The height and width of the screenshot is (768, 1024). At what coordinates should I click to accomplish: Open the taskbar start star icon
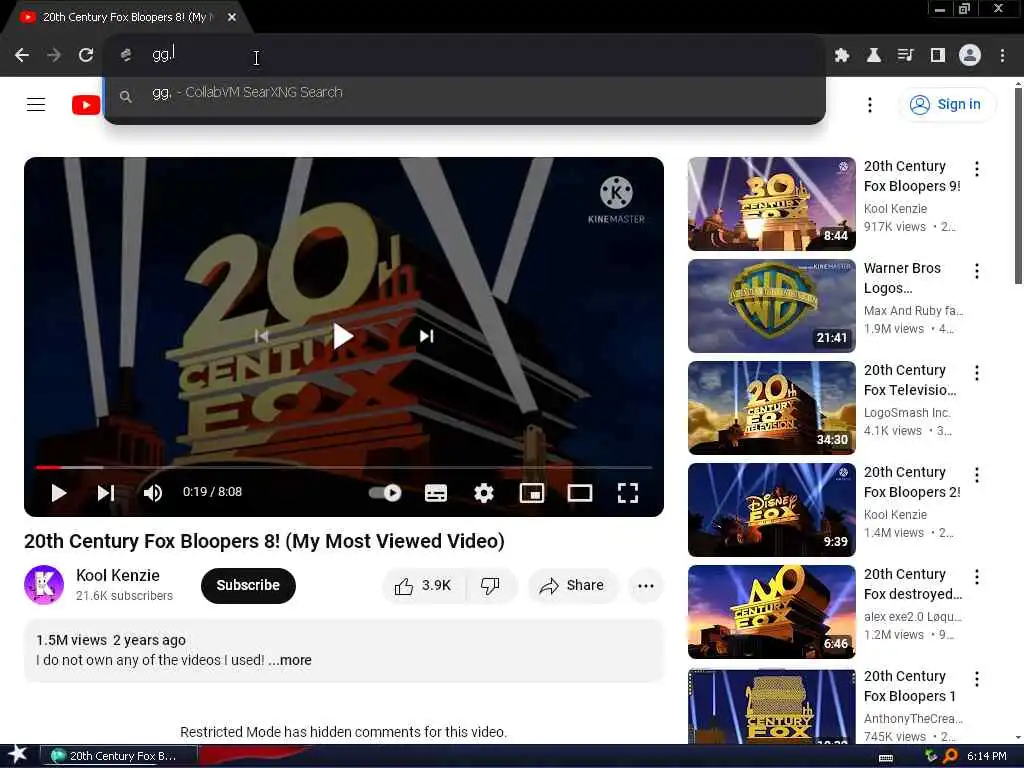[x=16, y=755]
